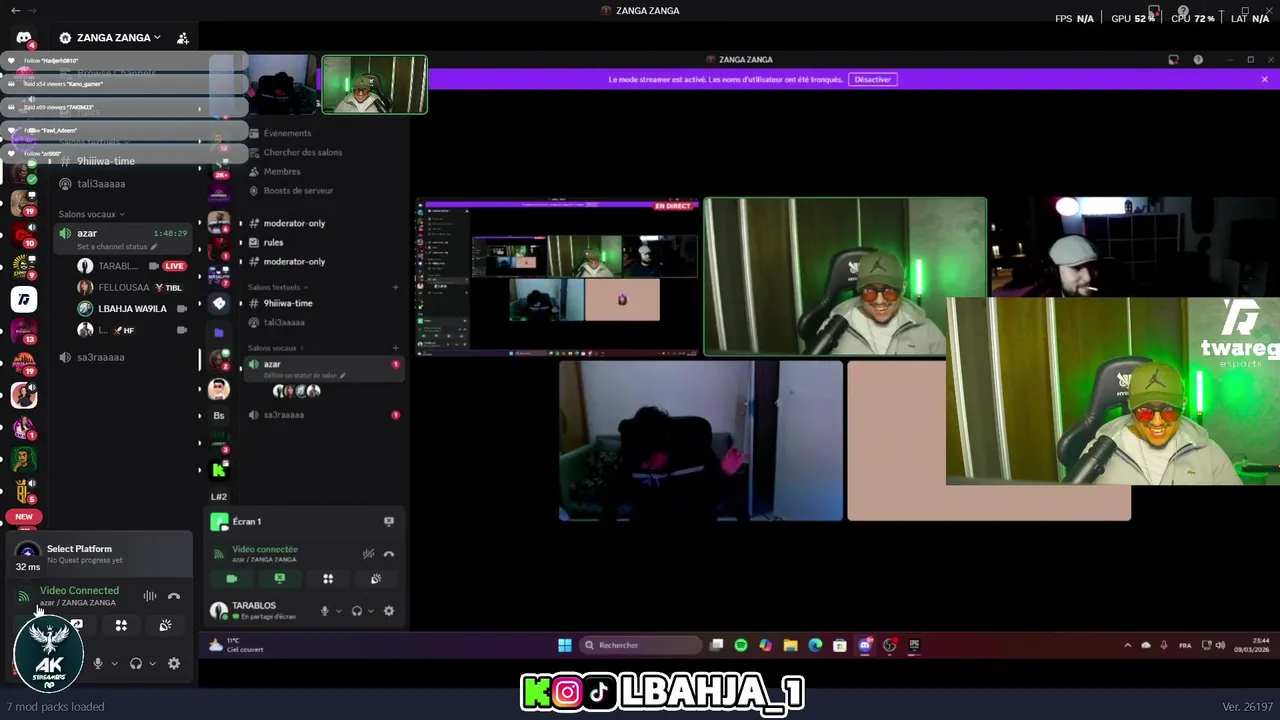
Task: Open user settings gear in the English Discord panel
Action: point(174,663)
